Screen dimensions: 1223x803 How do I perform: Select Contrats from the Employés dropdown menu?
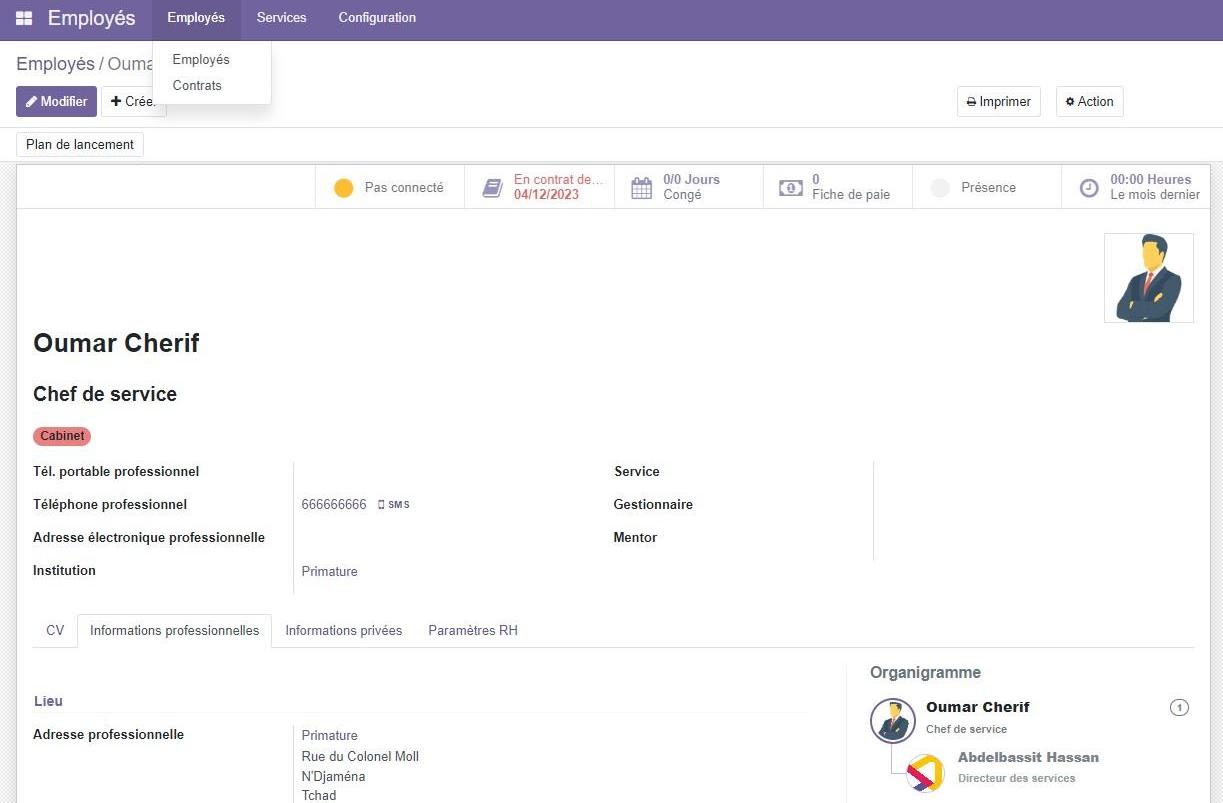[197, 86]
